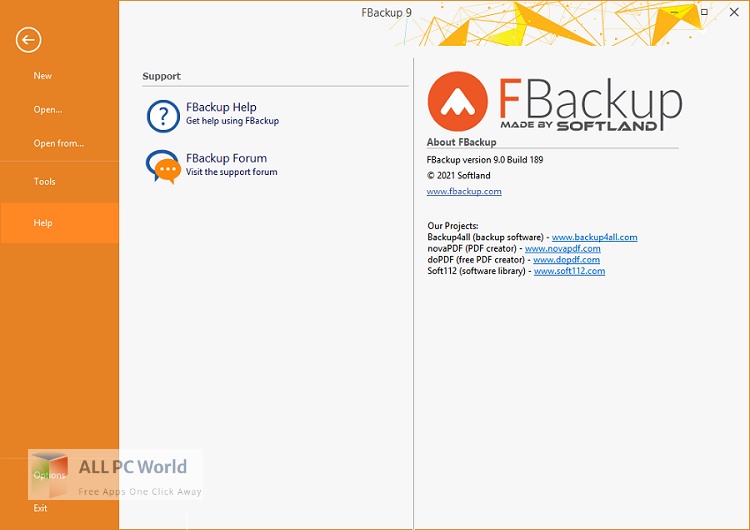Click the forum speech bubble icon
Screen dimensions: 750x530
[x=163, y=166]
